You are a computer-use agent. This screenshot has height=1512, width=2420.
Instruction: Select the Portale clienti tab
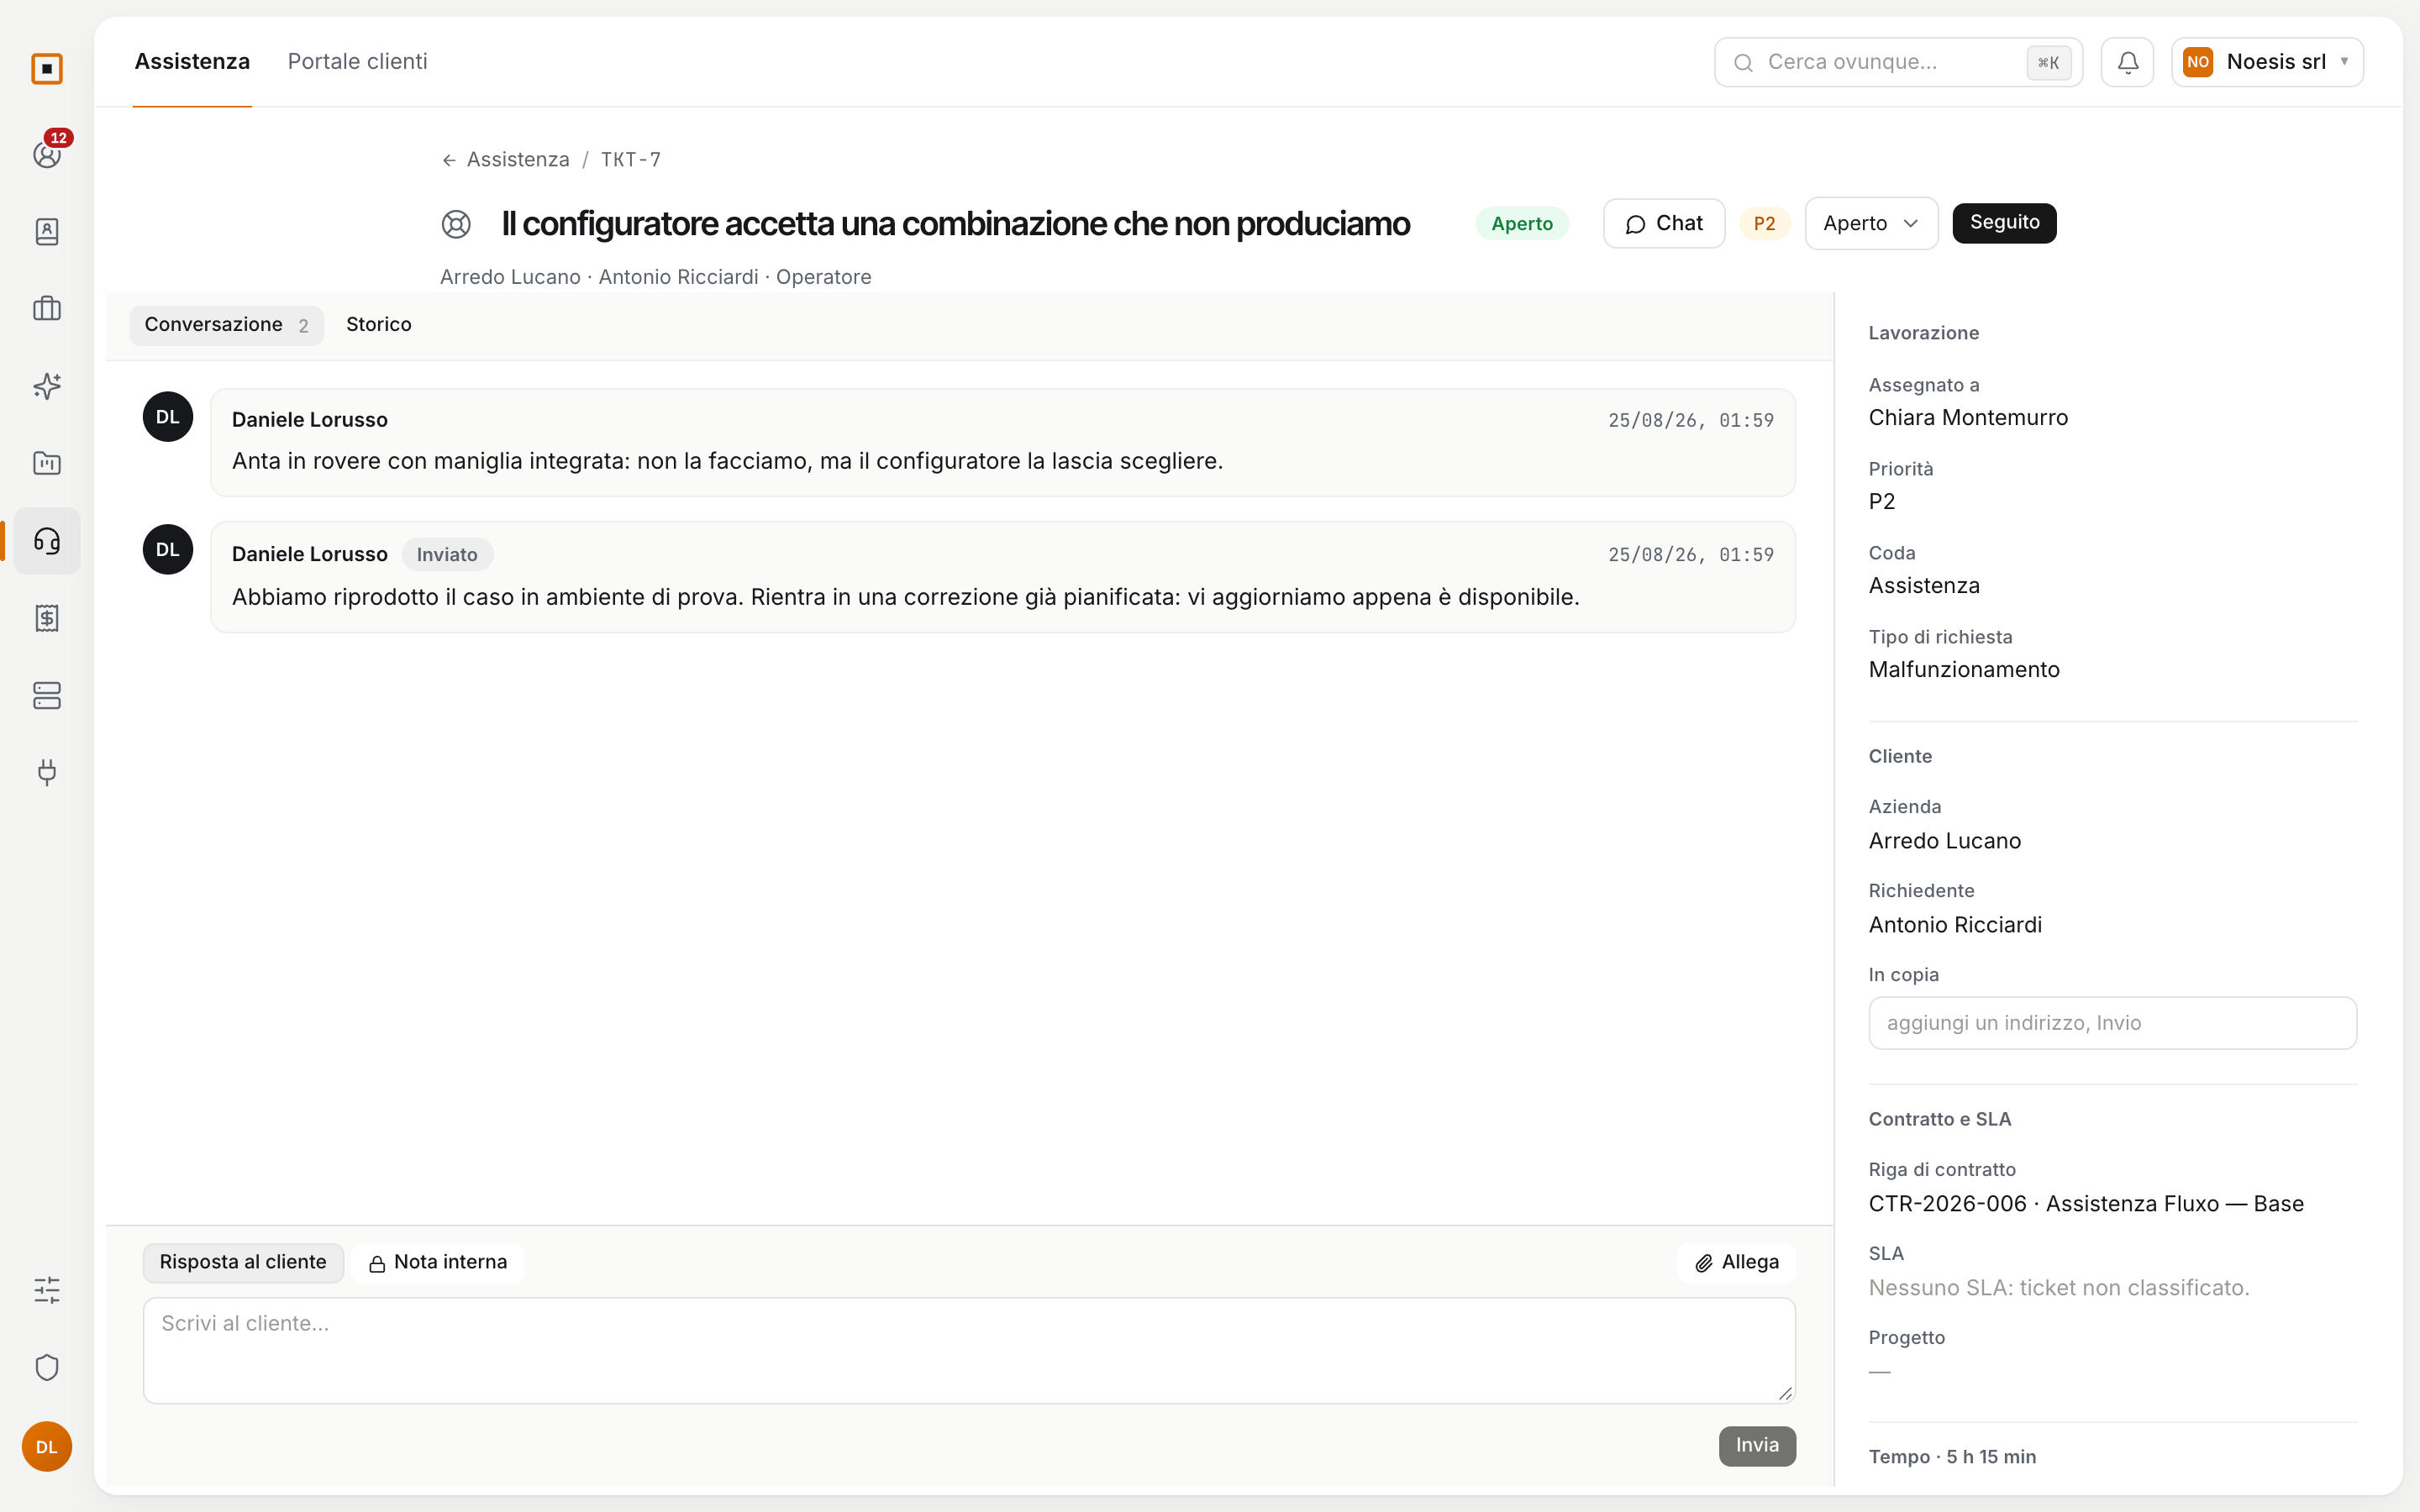pos(357,61)
